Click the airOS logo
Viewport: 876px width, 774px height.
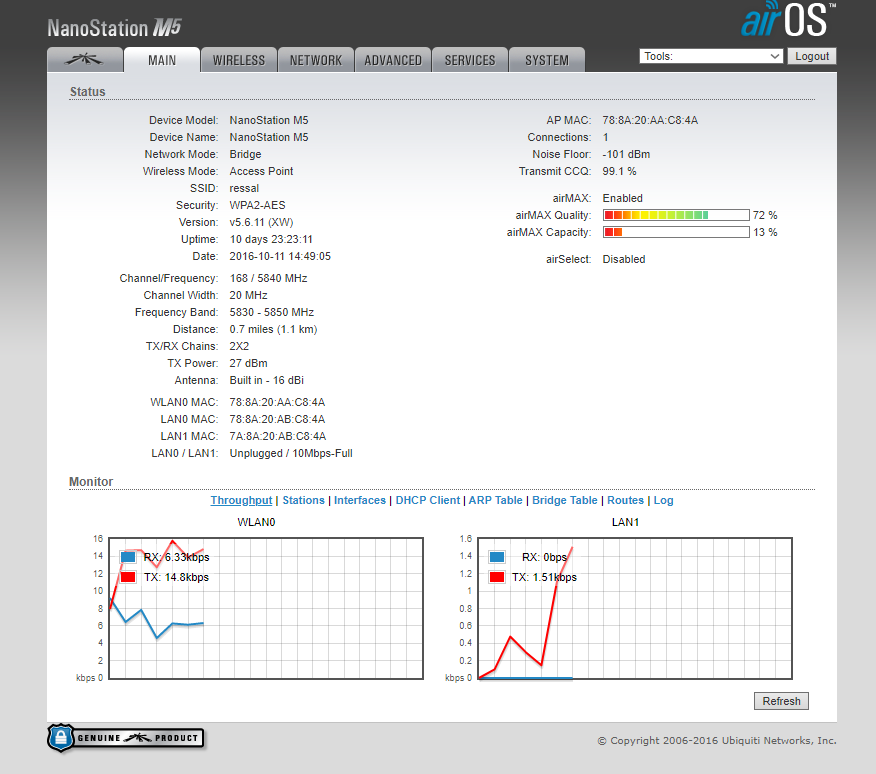coord(788,20)
